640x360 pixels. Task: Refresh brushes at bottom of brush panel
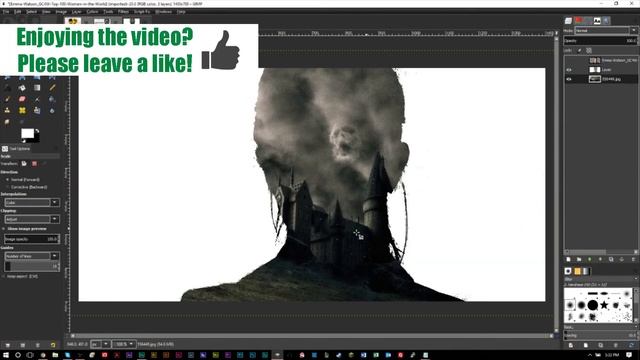pos(631,345)
